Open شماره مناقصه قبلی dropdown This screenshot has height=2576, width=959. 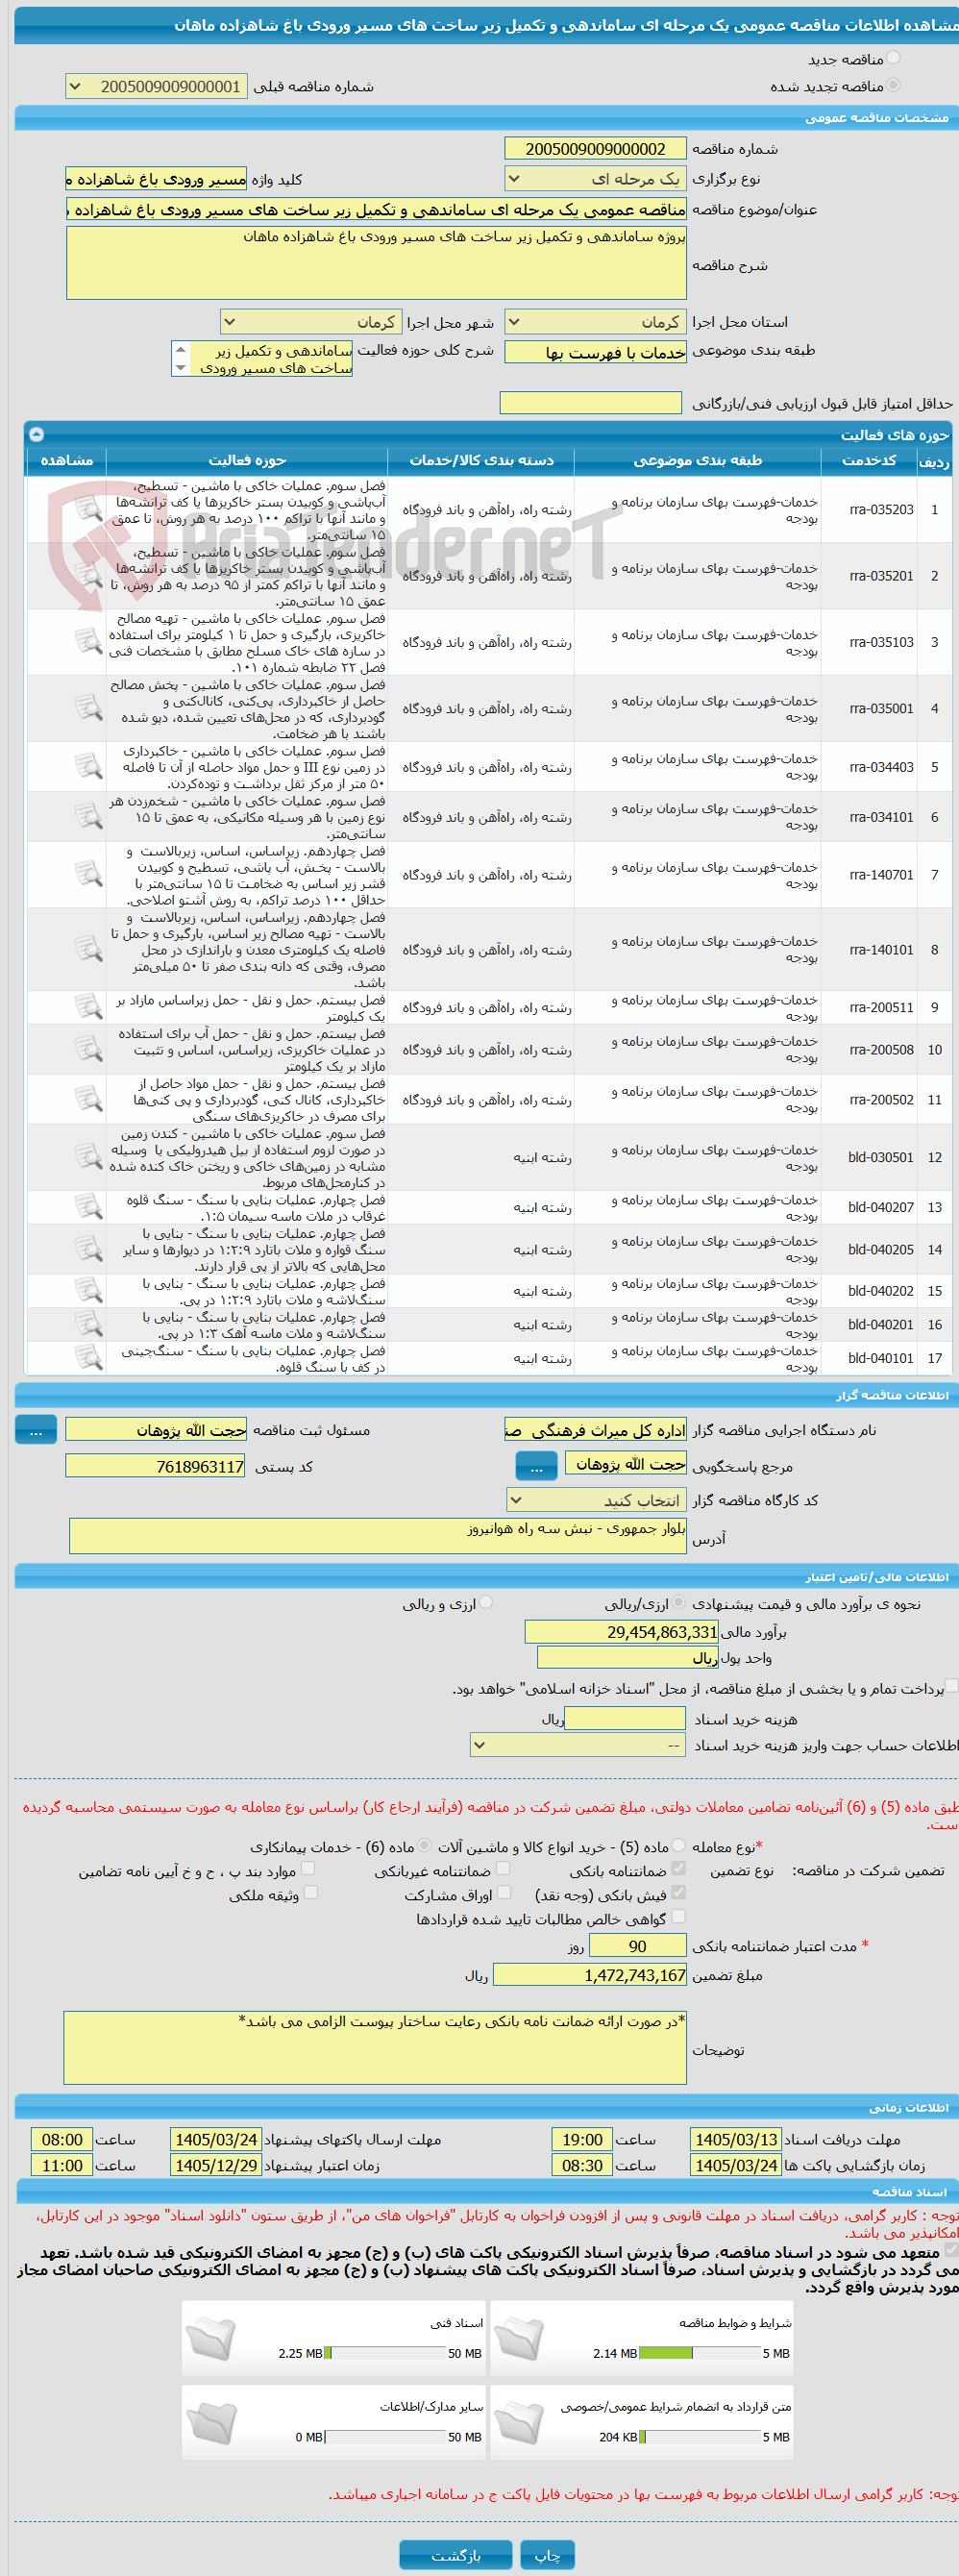156,87
